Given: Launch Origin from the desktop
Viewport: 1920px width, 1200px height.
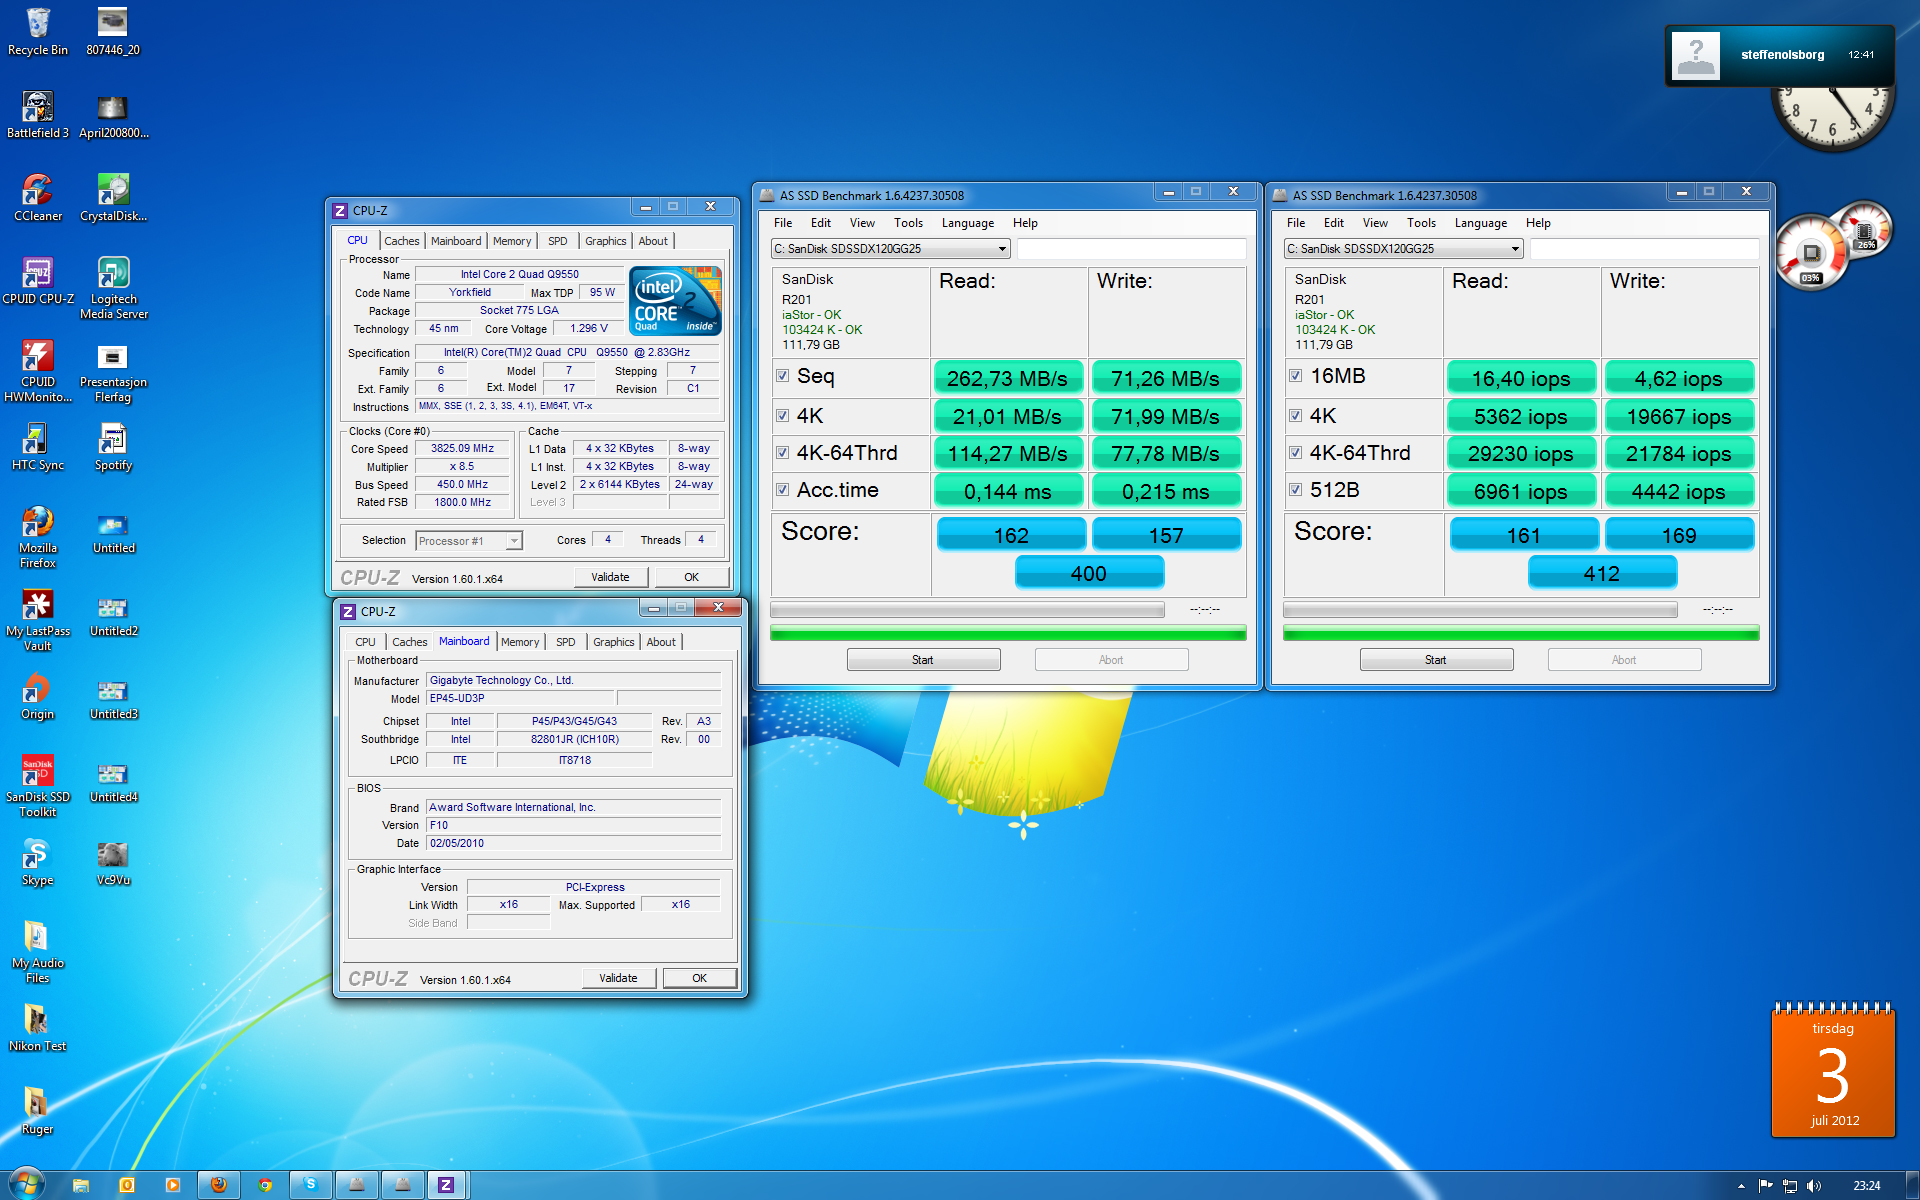Looking at the screenshot, I should 38,695.
